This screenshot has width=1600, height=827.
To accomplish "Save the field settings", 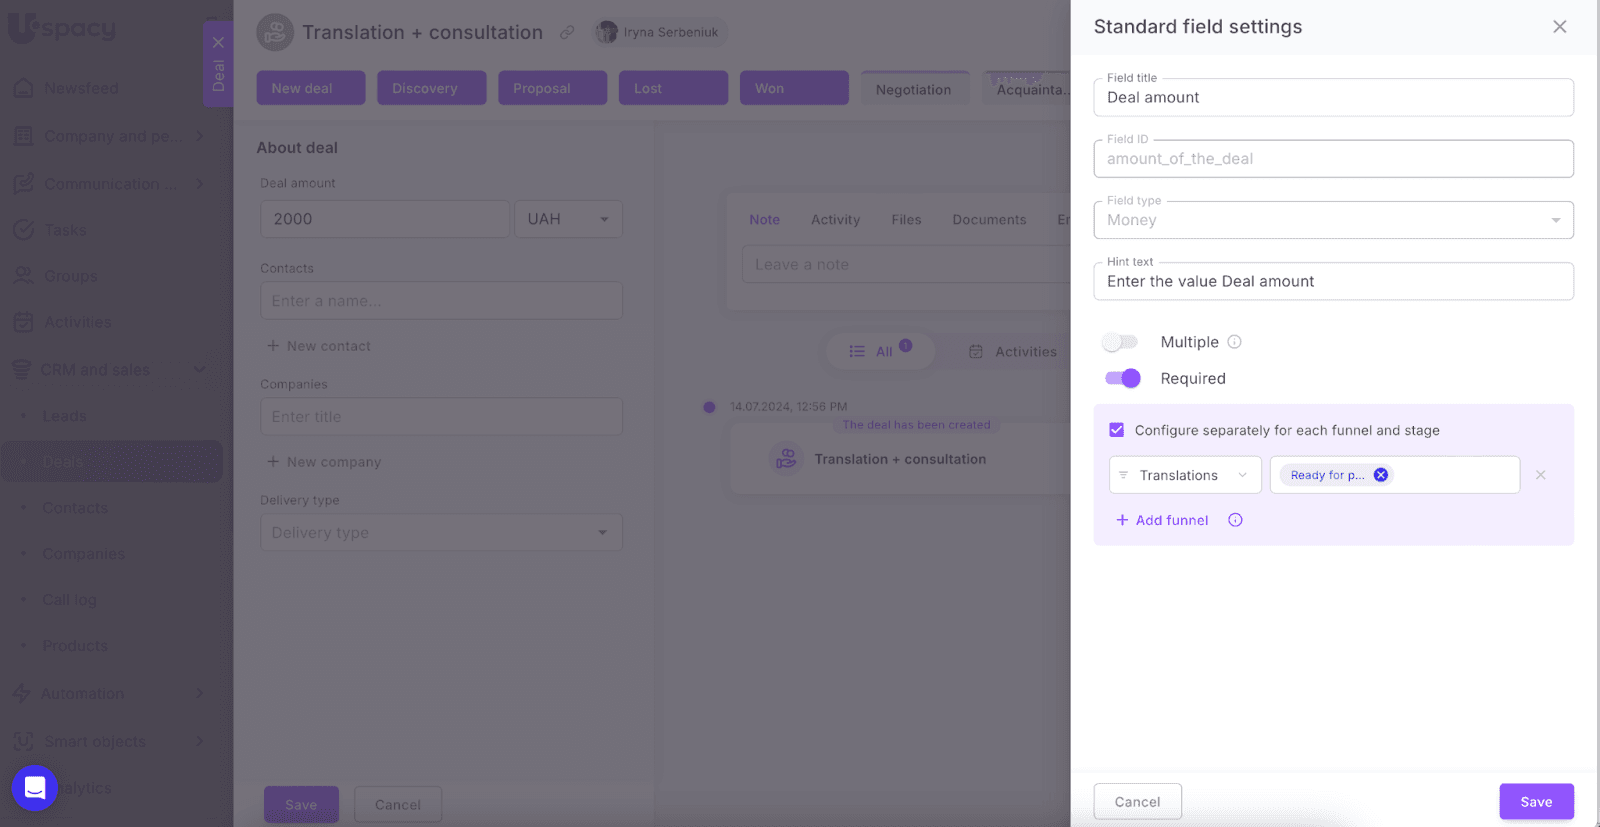I will 1536,802.
